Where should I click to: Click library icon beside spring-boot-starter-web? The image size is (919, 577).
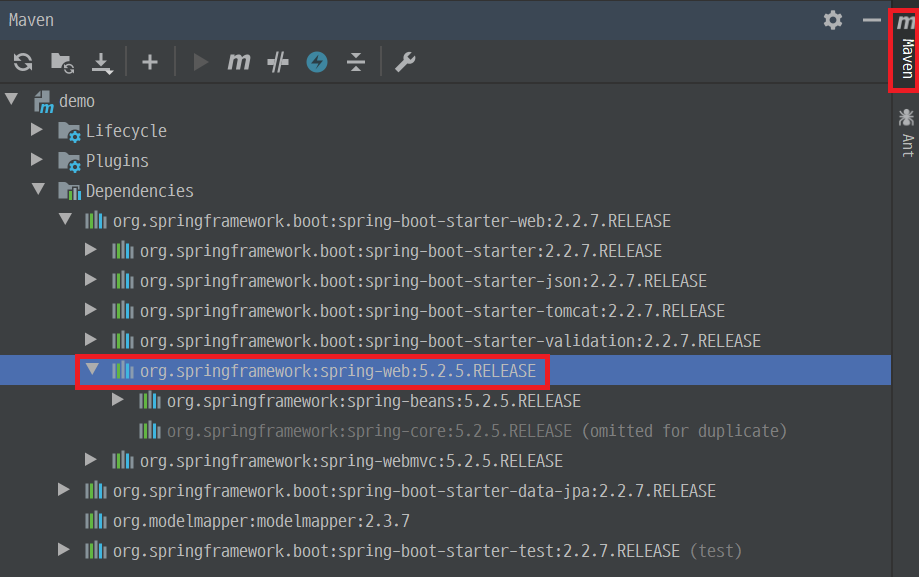coord(96,220)
